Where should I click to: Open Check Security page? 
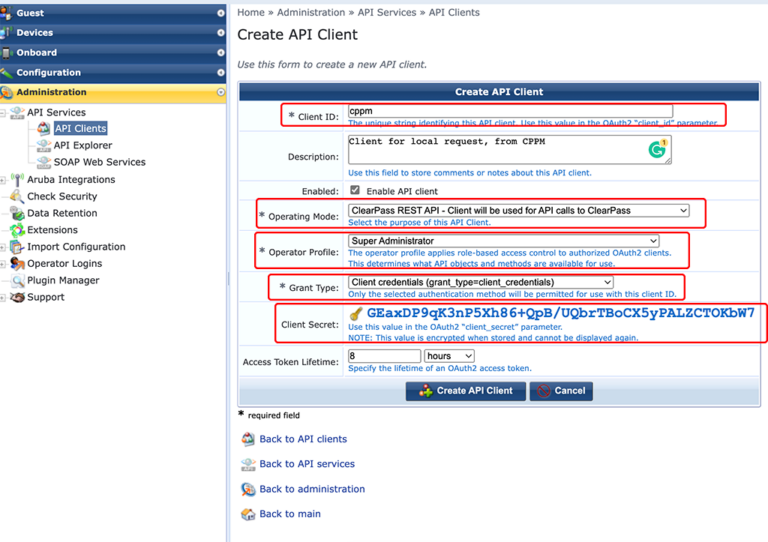click(x=62, y=196)
